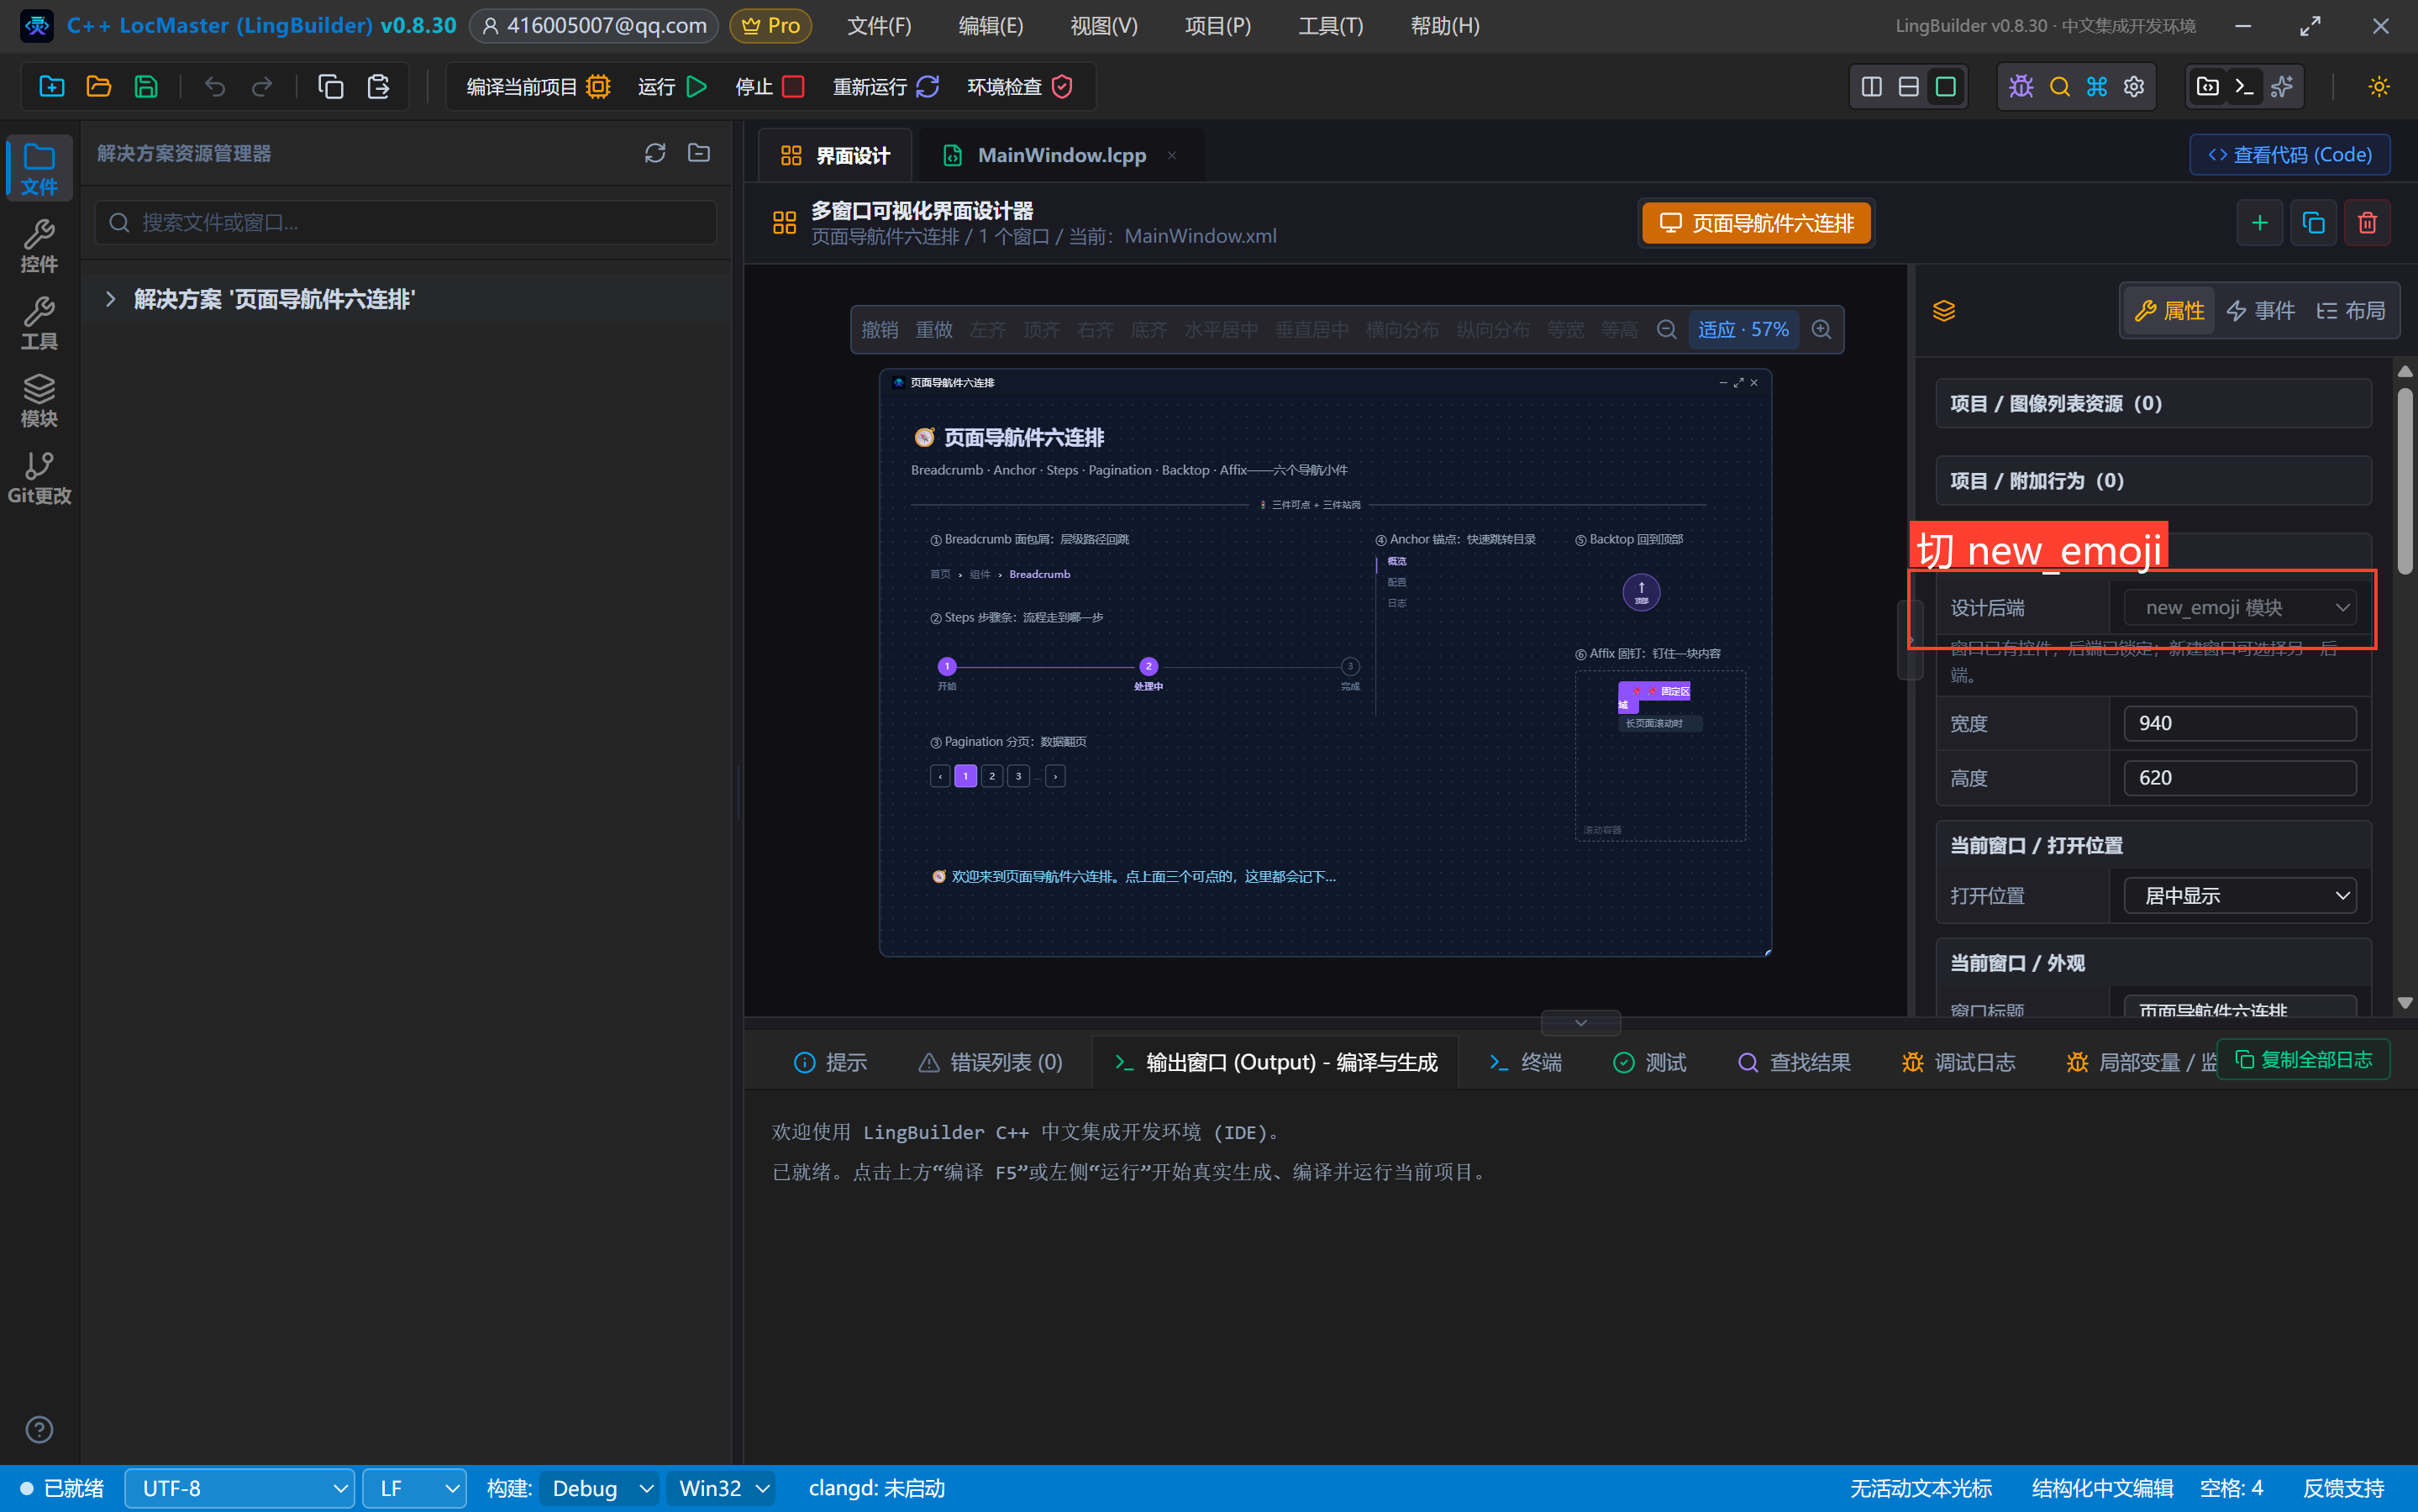Open the 设计后端 new_emoji 模块 dropdown
Viewport: 2418px width, 1512px height.
(x=2240, y=608)
